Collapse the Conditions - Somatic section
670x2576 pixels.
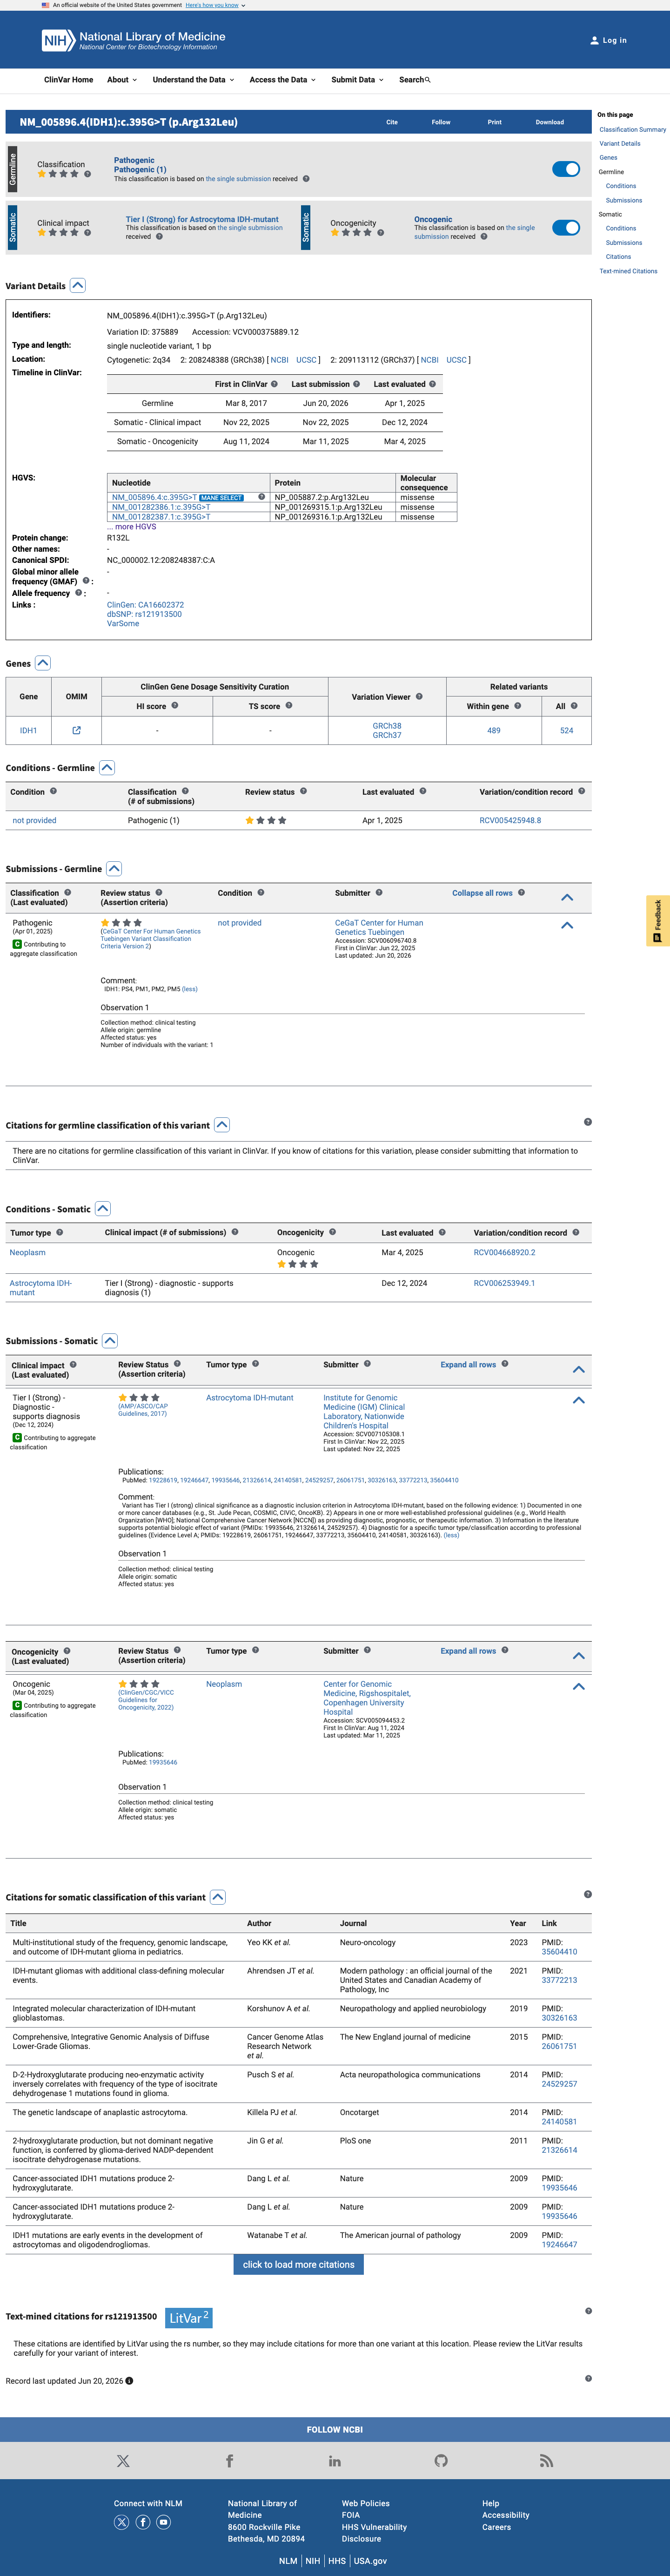click(x=102, y=1209)
